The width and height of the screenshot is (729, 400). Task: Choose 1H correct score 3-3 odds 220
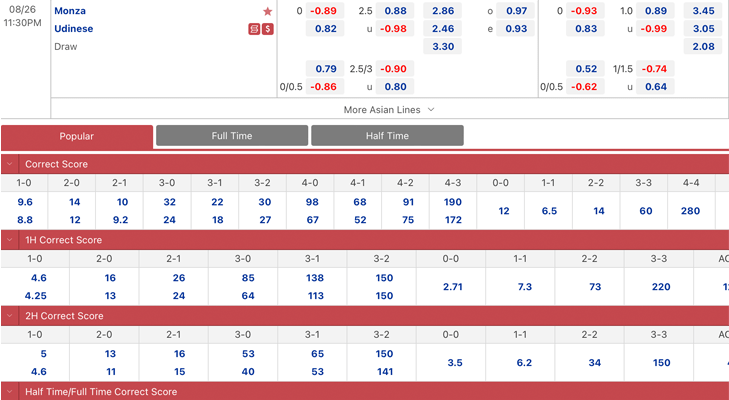point(661,287)
